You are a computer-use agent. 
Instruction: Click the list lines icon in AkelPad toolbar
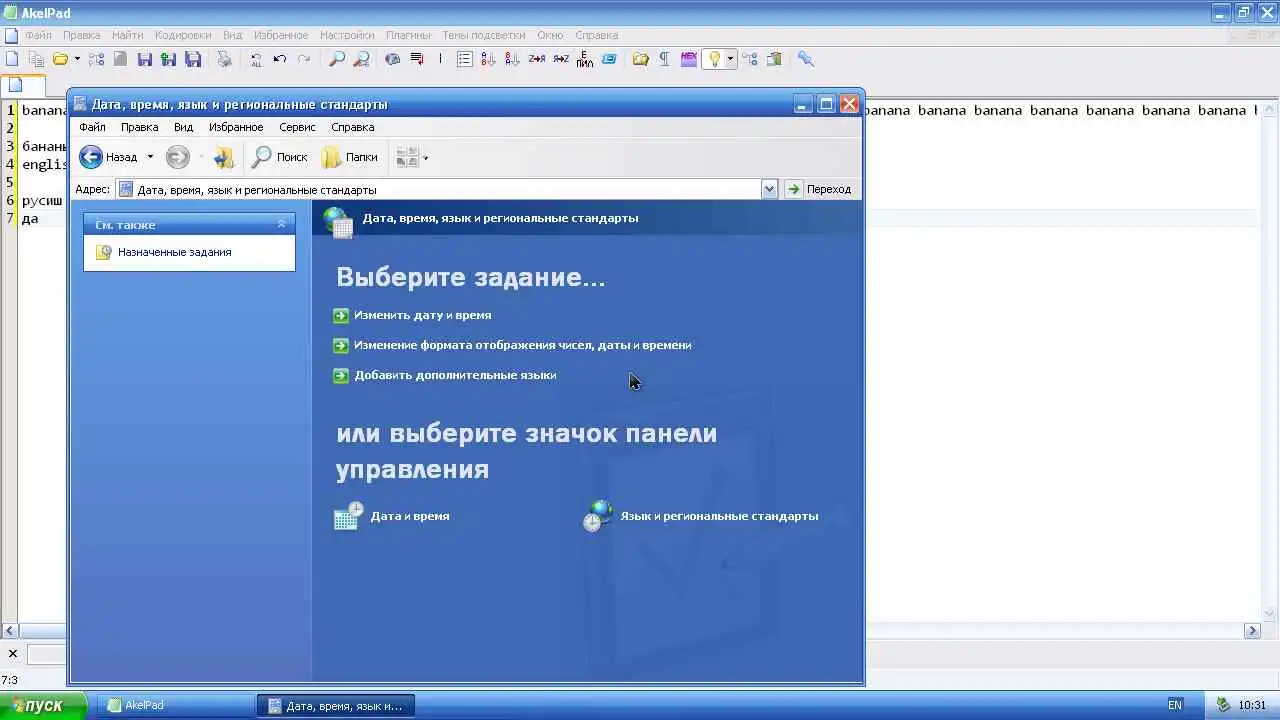tap(465, 59)
